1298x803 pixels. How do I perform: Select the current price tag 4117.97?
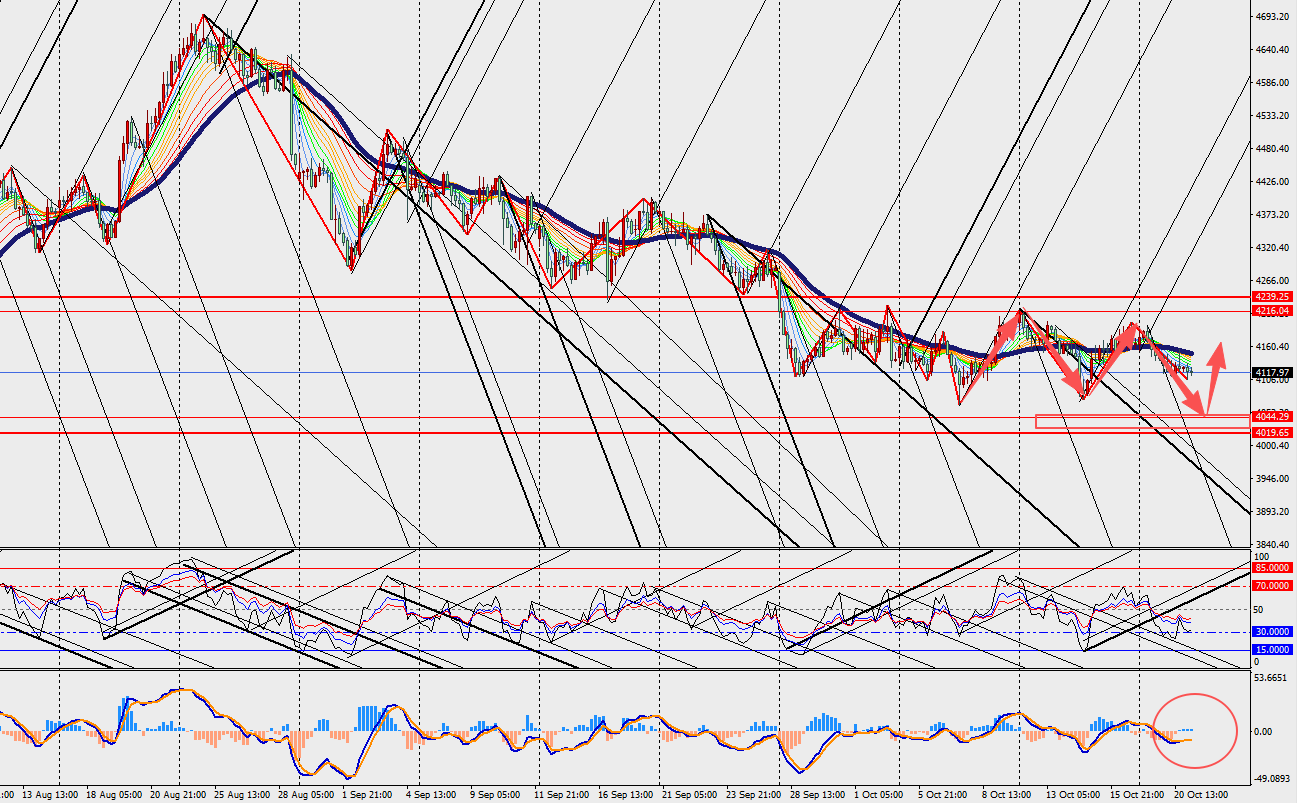point(1273,373)
